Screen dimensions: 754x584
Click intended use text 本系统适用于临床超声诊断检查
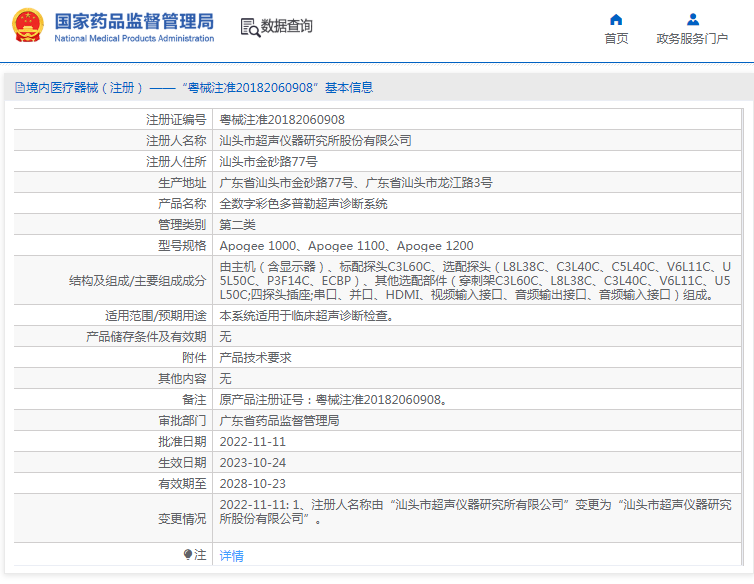(x=306, y=316)
